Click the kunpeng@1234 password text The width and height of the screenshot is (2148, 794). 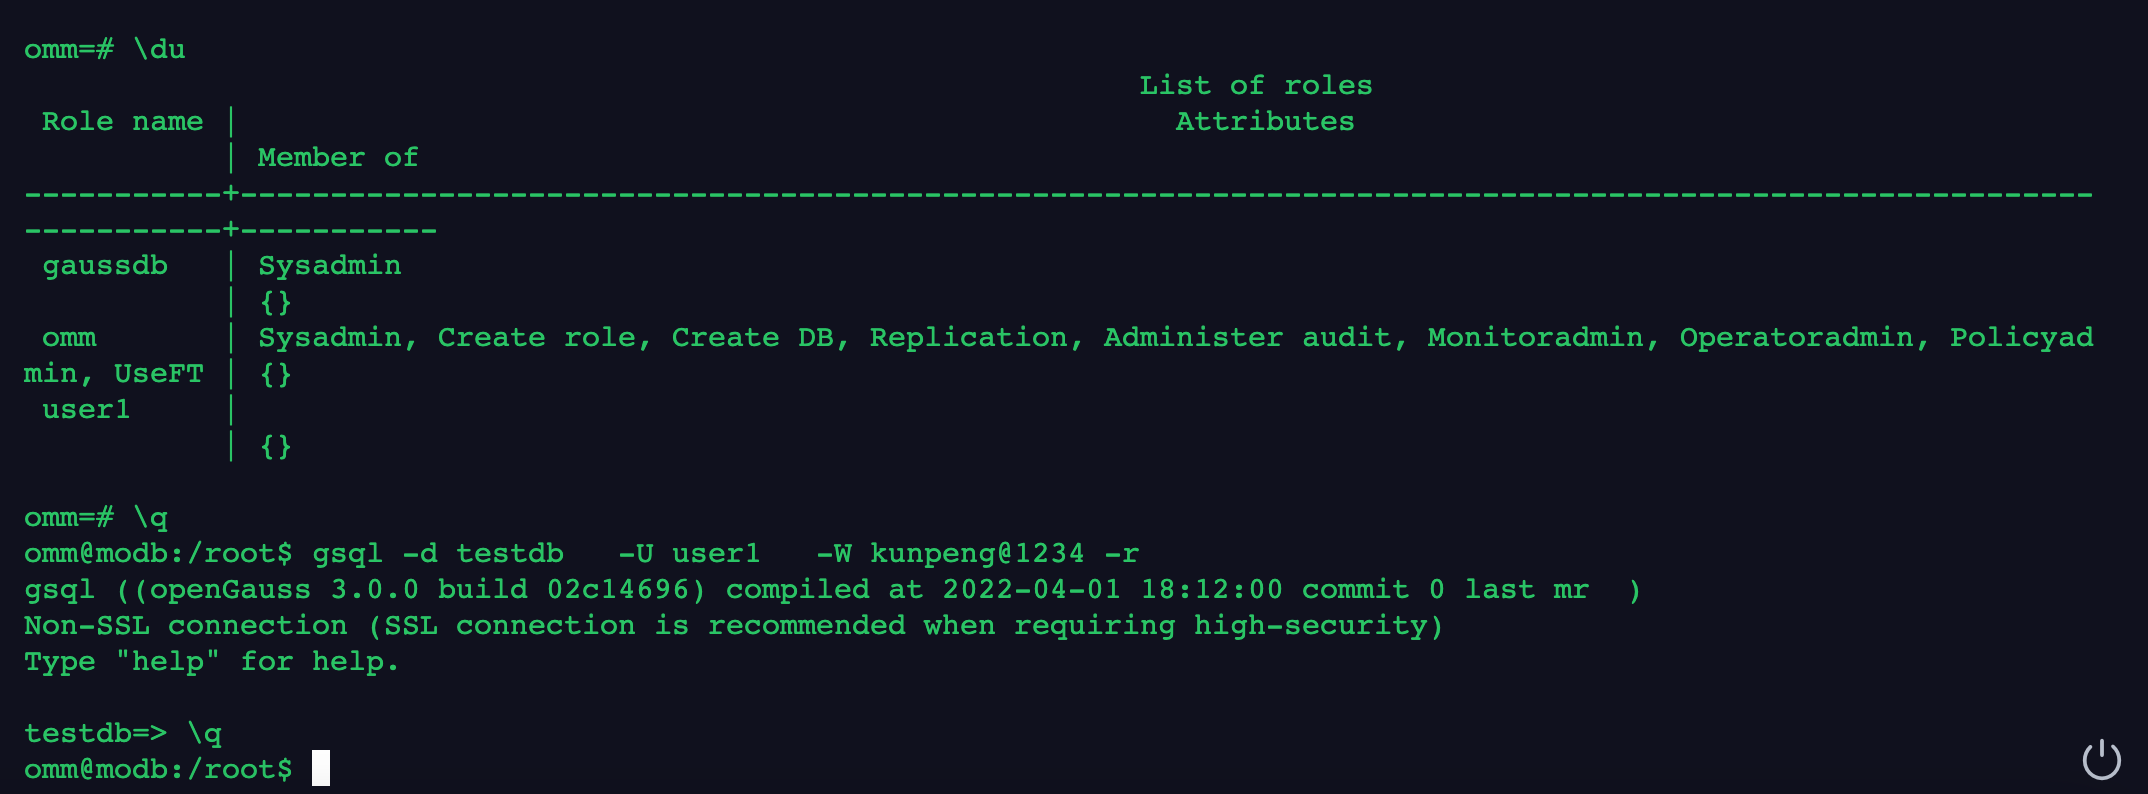pyautogui.click(x=977, y=554)
